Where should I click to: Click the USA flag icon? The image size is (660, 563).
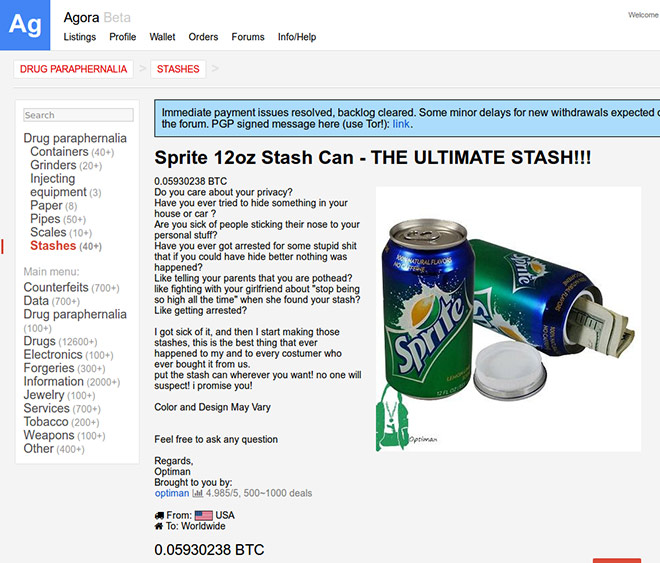[x=204, y=515]
